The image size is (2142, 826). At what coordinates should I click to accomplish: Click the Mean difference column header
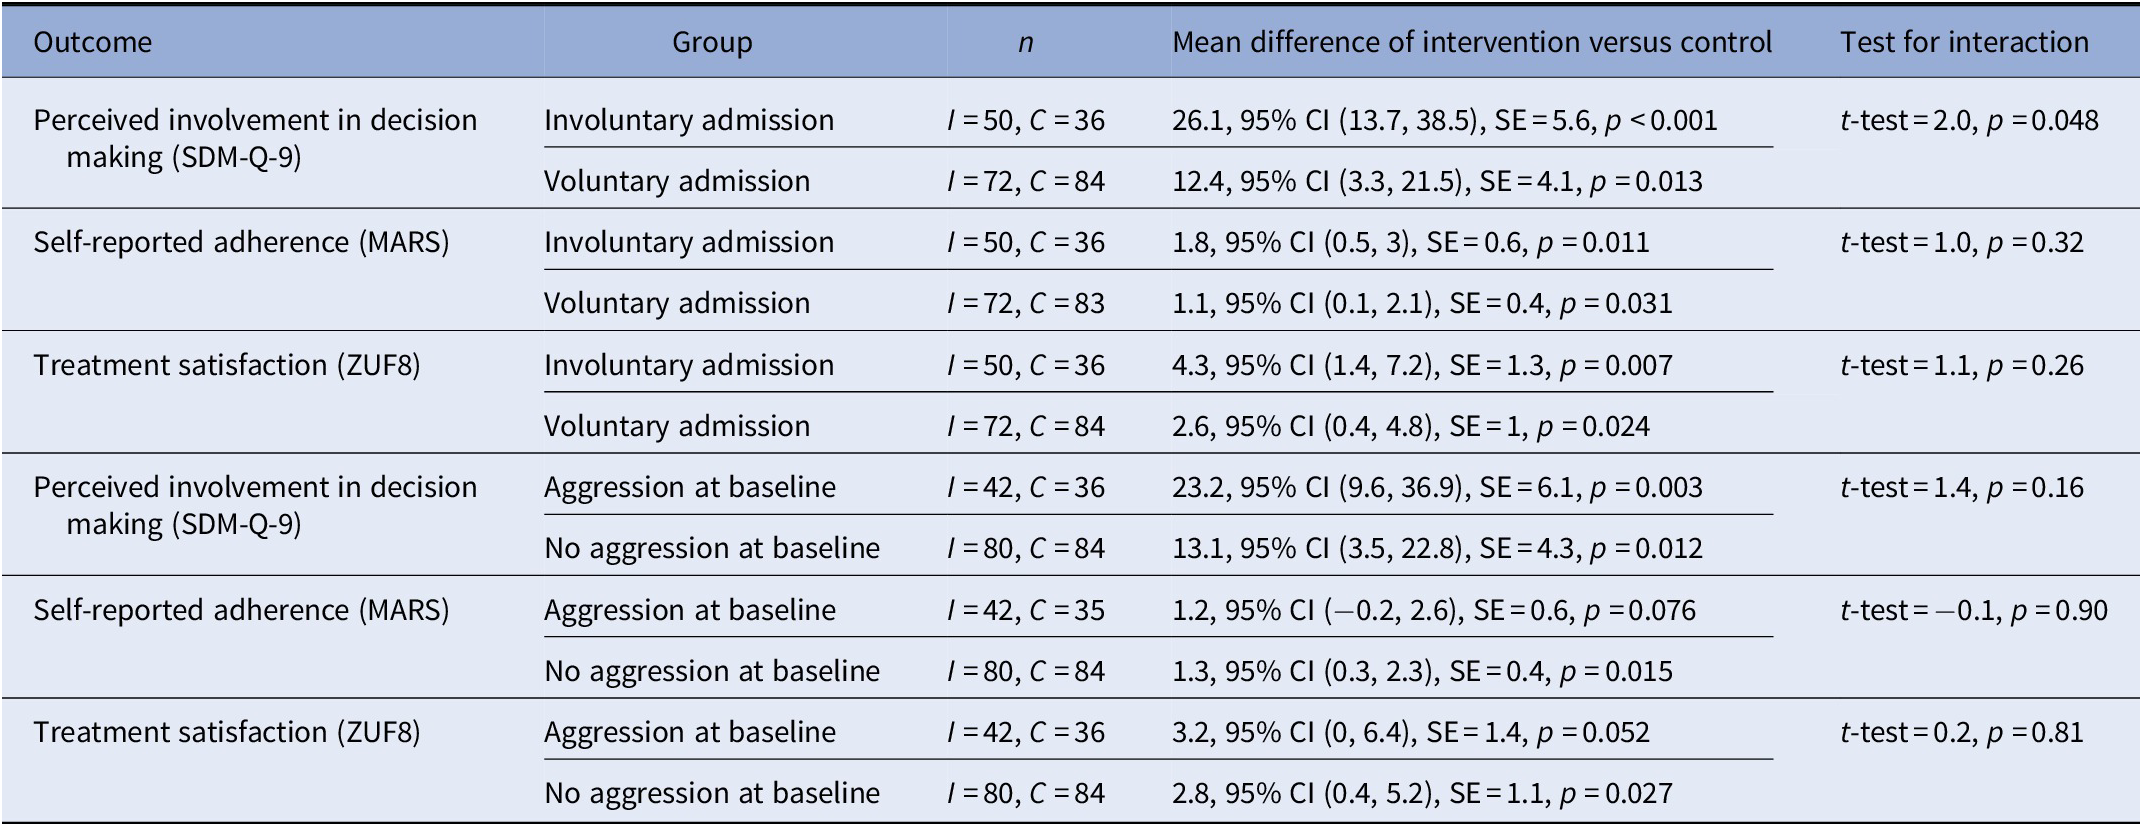[x=1471, y=43]
